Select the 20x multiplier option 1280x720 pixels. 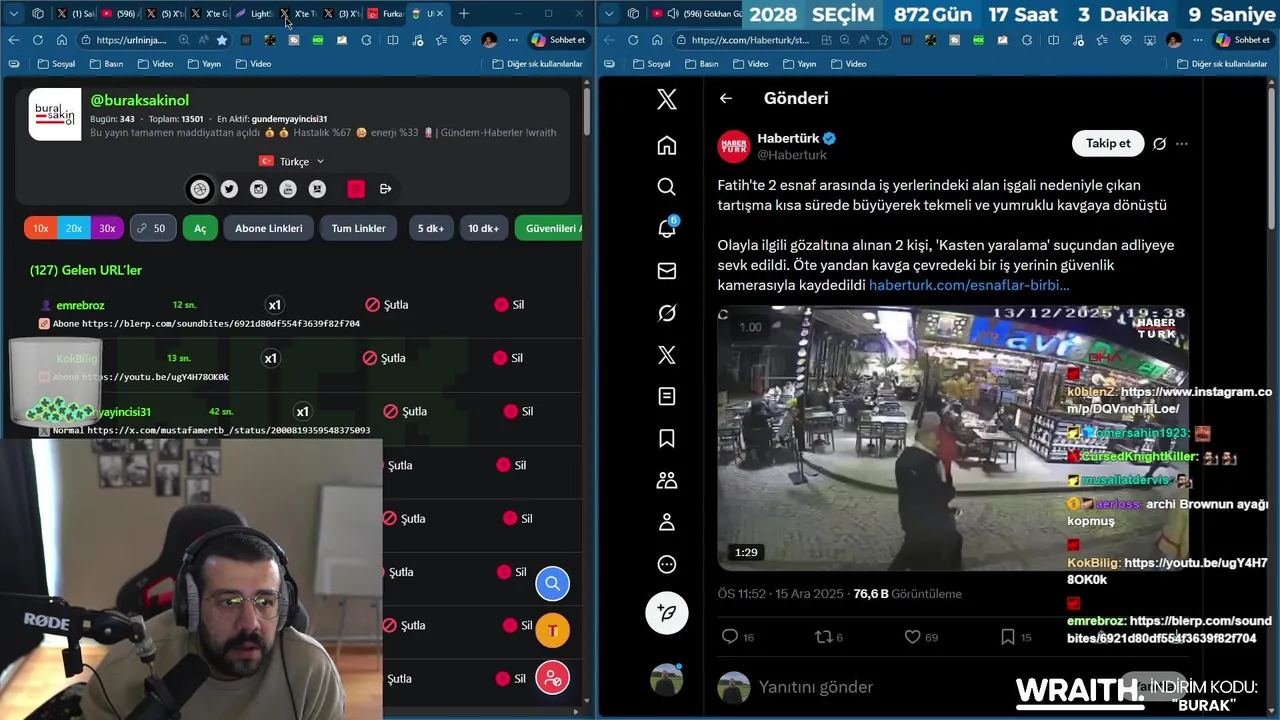[74, 228]
